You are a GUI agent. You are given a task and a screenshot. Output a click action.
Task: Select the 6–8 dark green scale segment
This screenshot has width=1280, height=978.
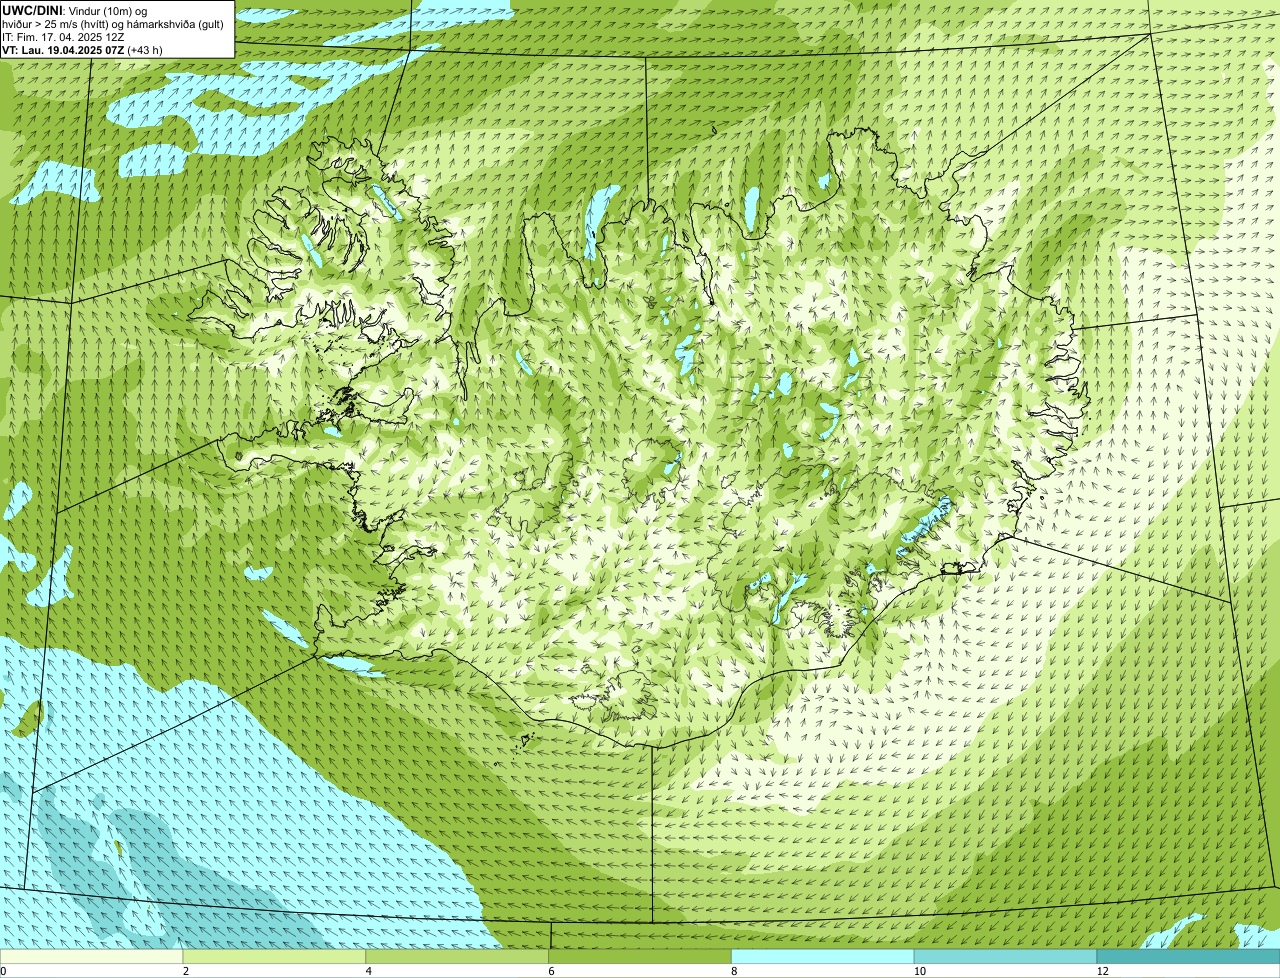pos(640,957)
